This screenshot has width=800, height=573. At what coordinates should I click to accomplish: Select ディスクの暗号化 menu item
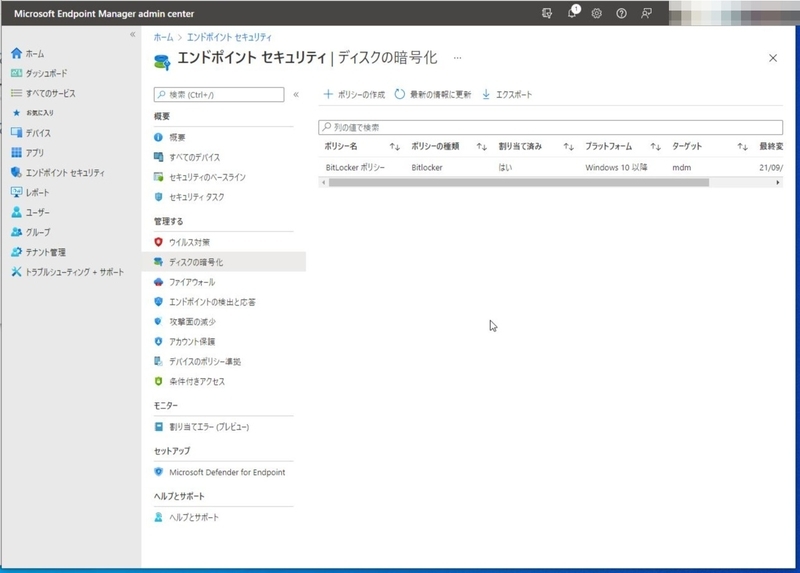[x=223, y=262]
